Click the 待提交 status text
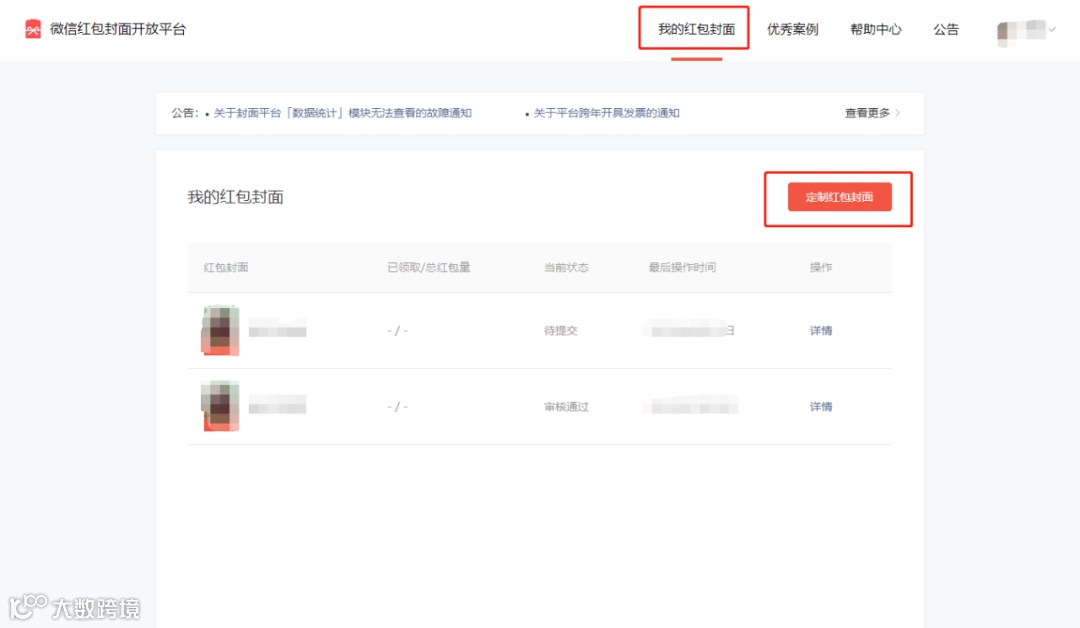This screenshot has height=628, width=1080. 561,331
